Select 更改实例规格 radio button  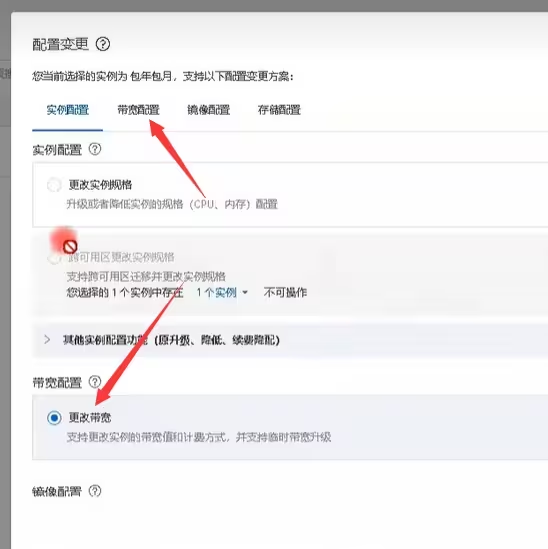click(x=54, y=185)
